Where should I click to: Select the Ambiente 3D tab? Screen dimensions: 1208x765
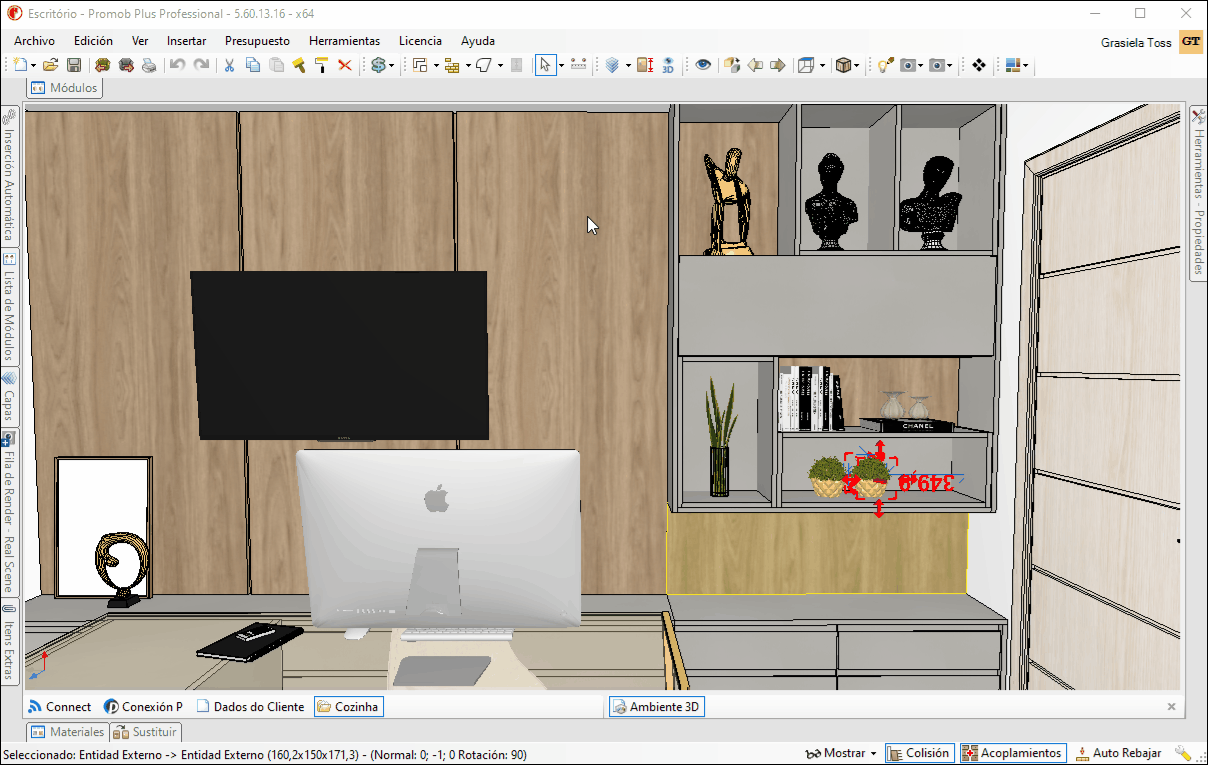point(656,707)
